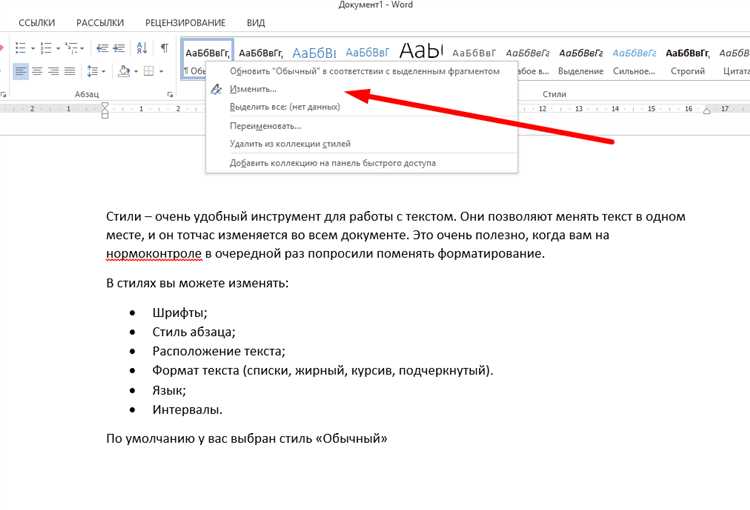Click the Язык; bullet item
Viewport: 750px width, 510px height.
tap(169, 390)
